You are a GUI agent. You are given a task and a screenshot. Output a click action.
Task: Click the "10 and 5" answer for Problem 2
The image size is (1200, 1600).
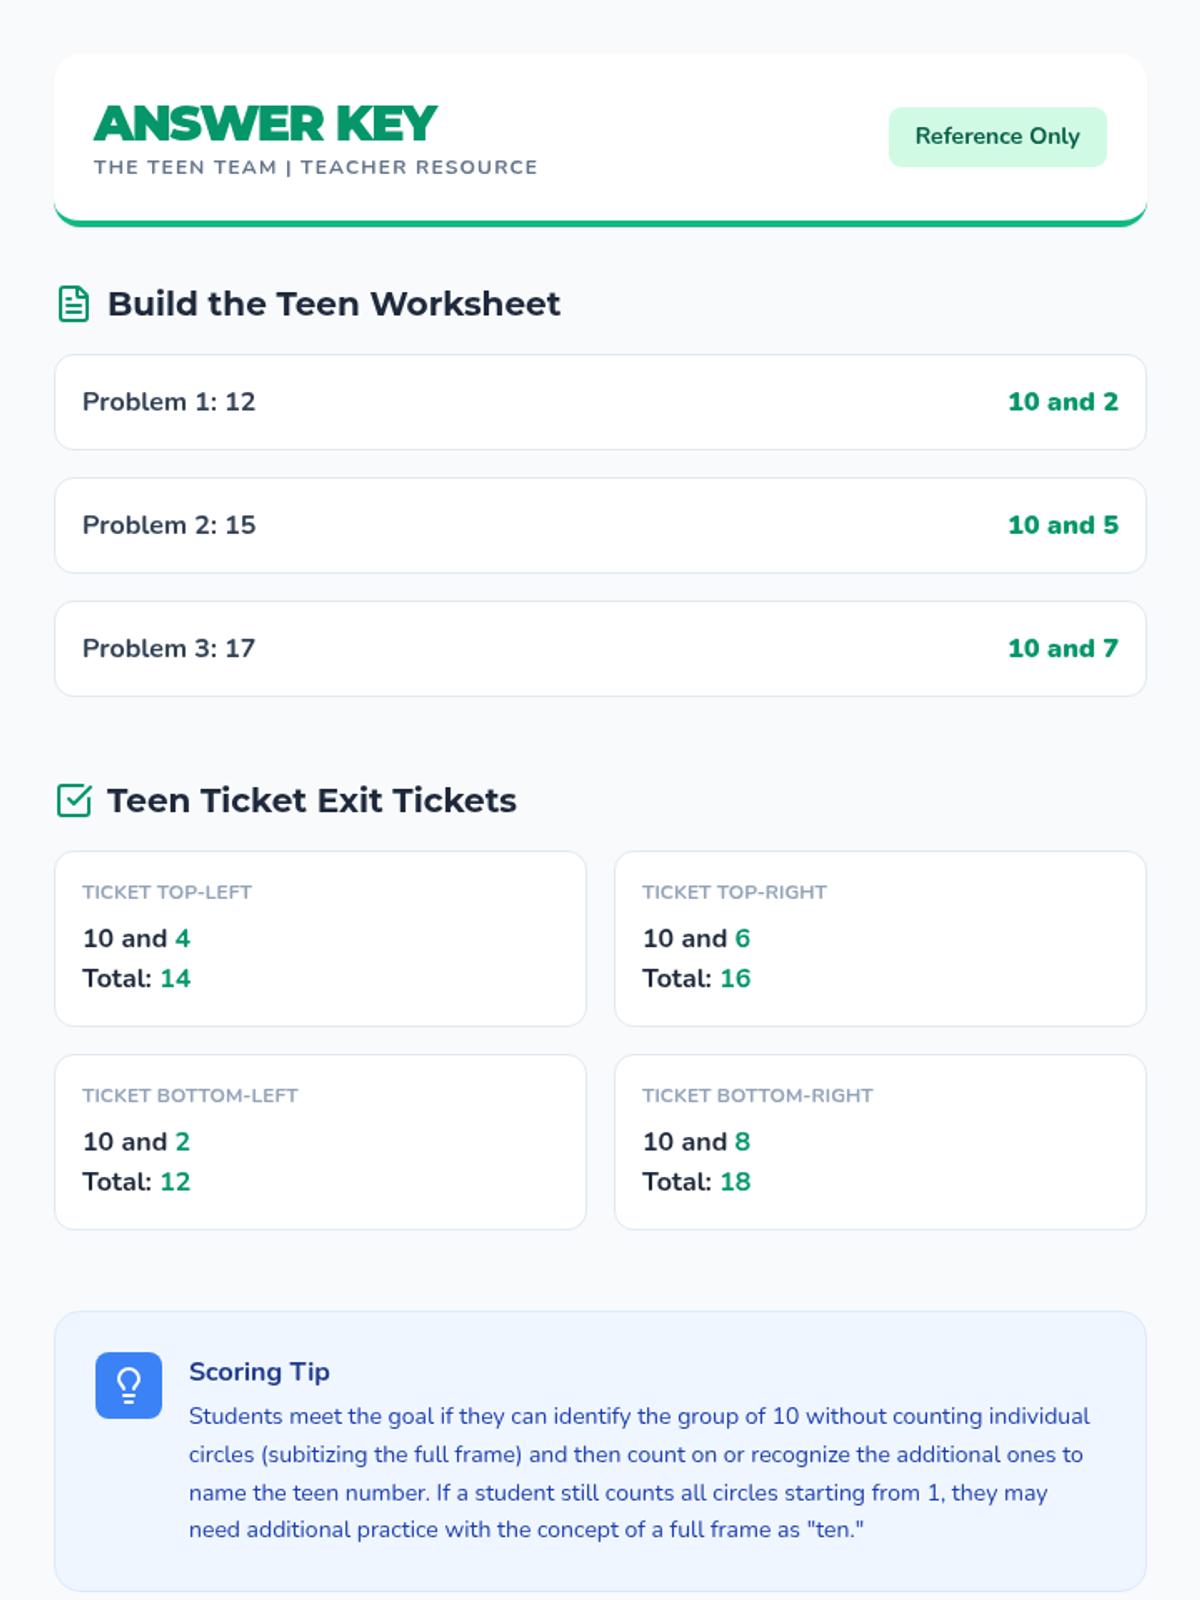point(1062,525)
